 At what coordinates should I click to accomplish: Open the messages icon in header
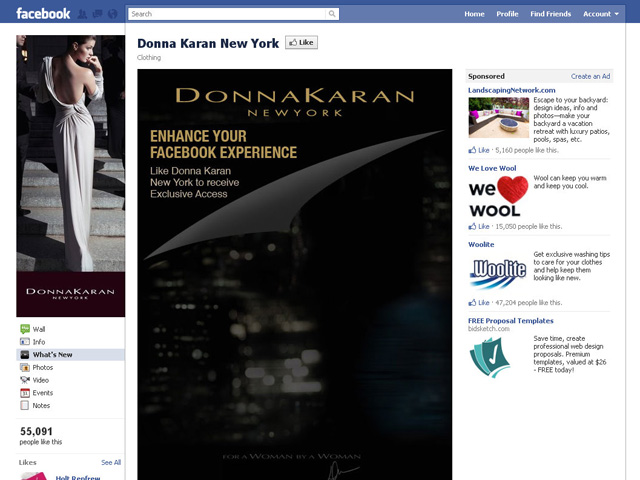click(98, 14)
